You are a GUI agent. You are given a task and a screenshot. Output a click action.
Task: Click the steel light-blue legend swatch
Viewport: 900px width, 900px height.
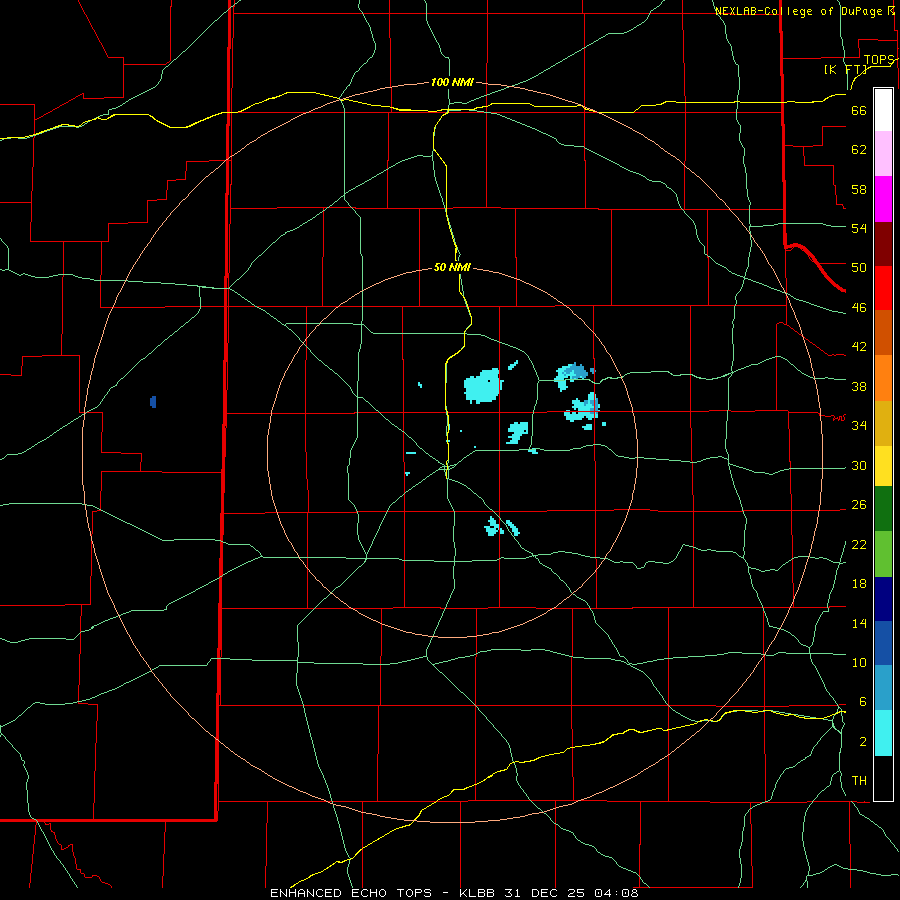pyautogui.click(x=883, y=688)
